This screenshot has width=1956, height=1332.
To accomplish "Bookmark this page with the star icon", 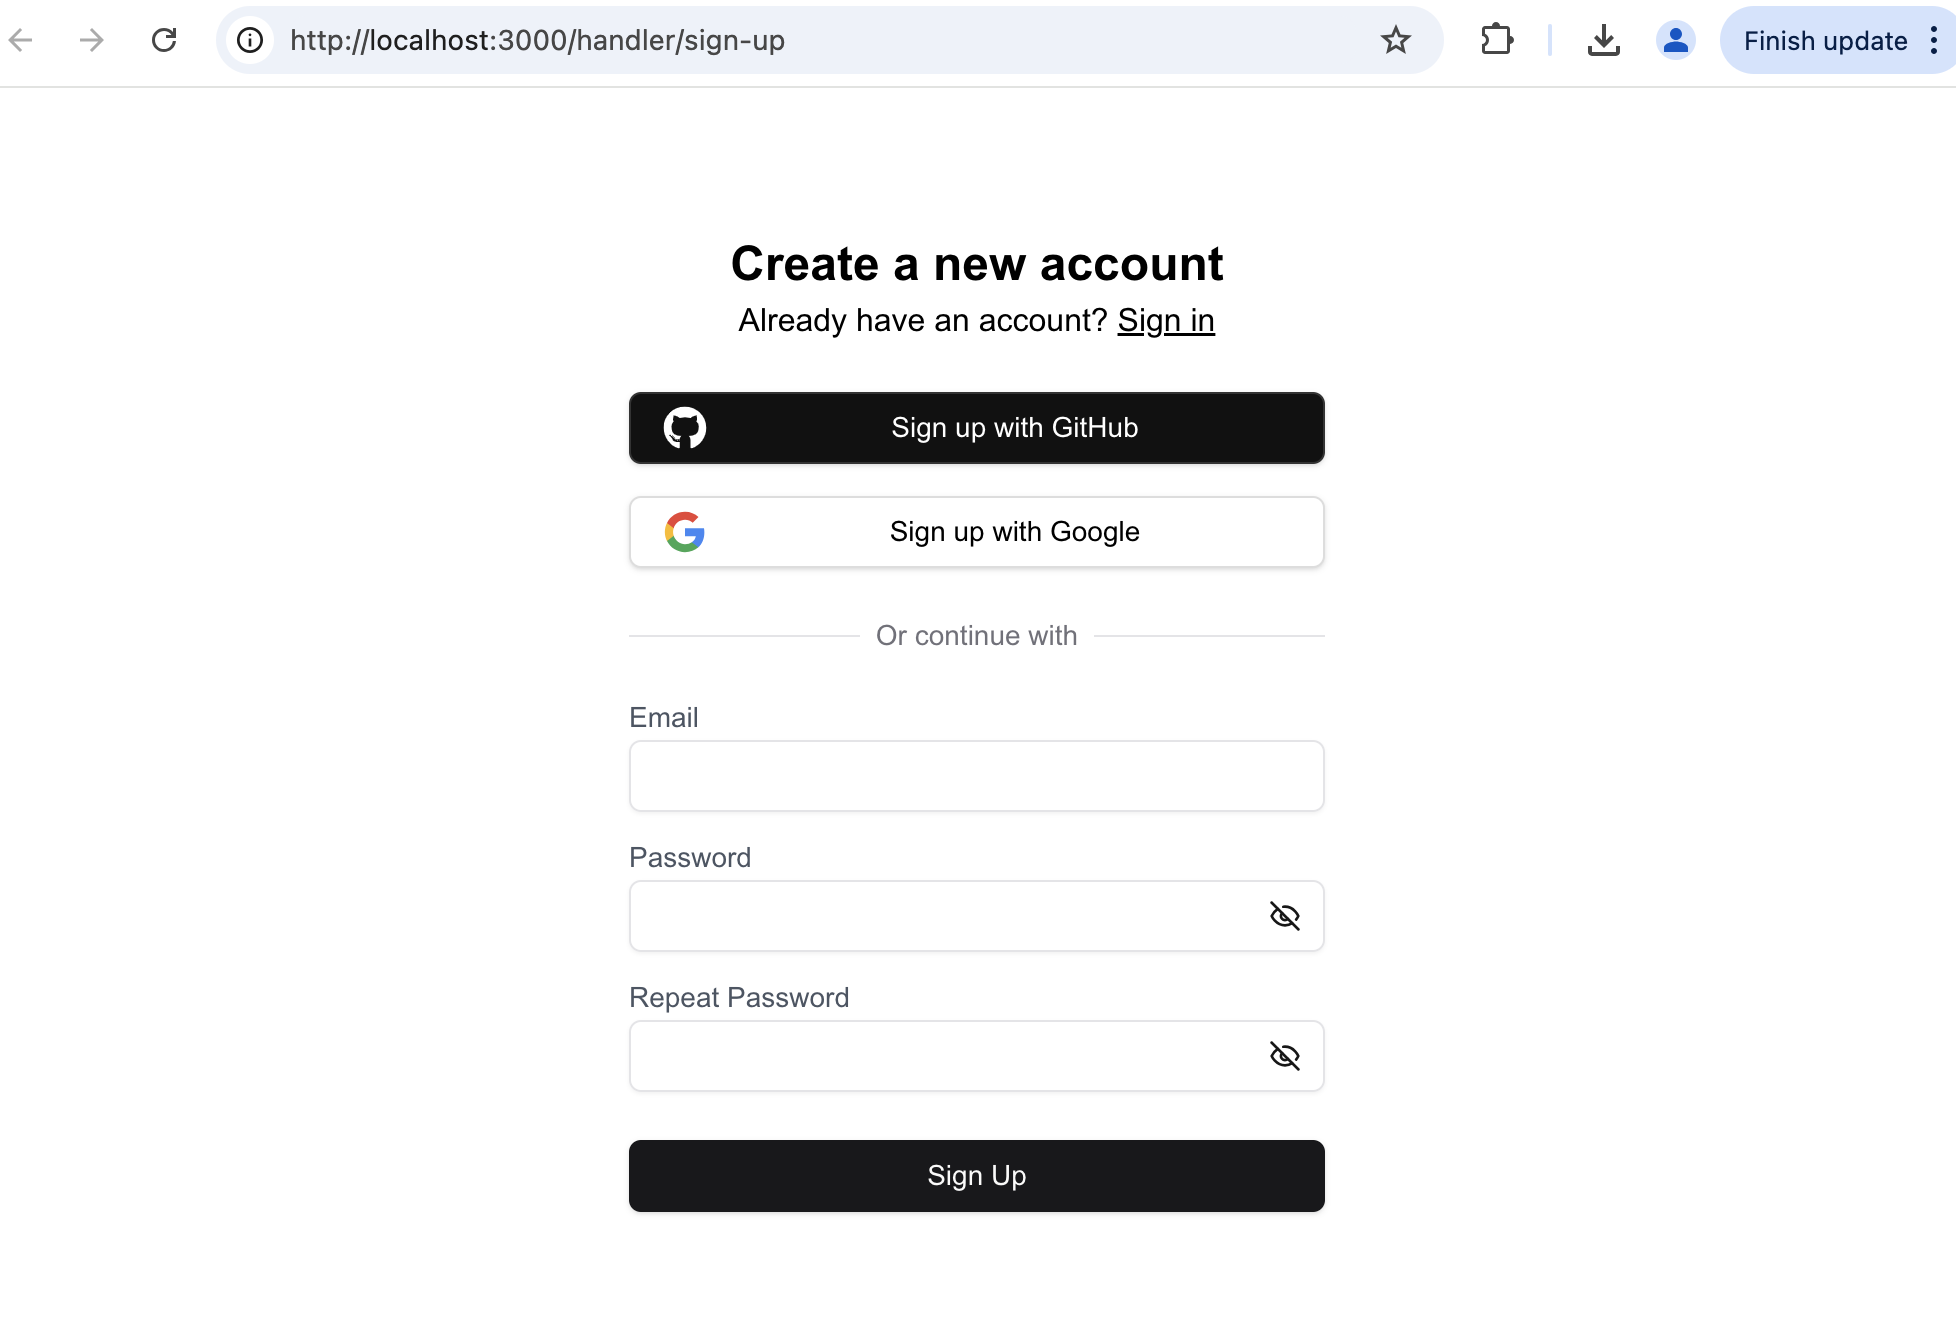I will pyautogui.click(x=1395, y=40).
